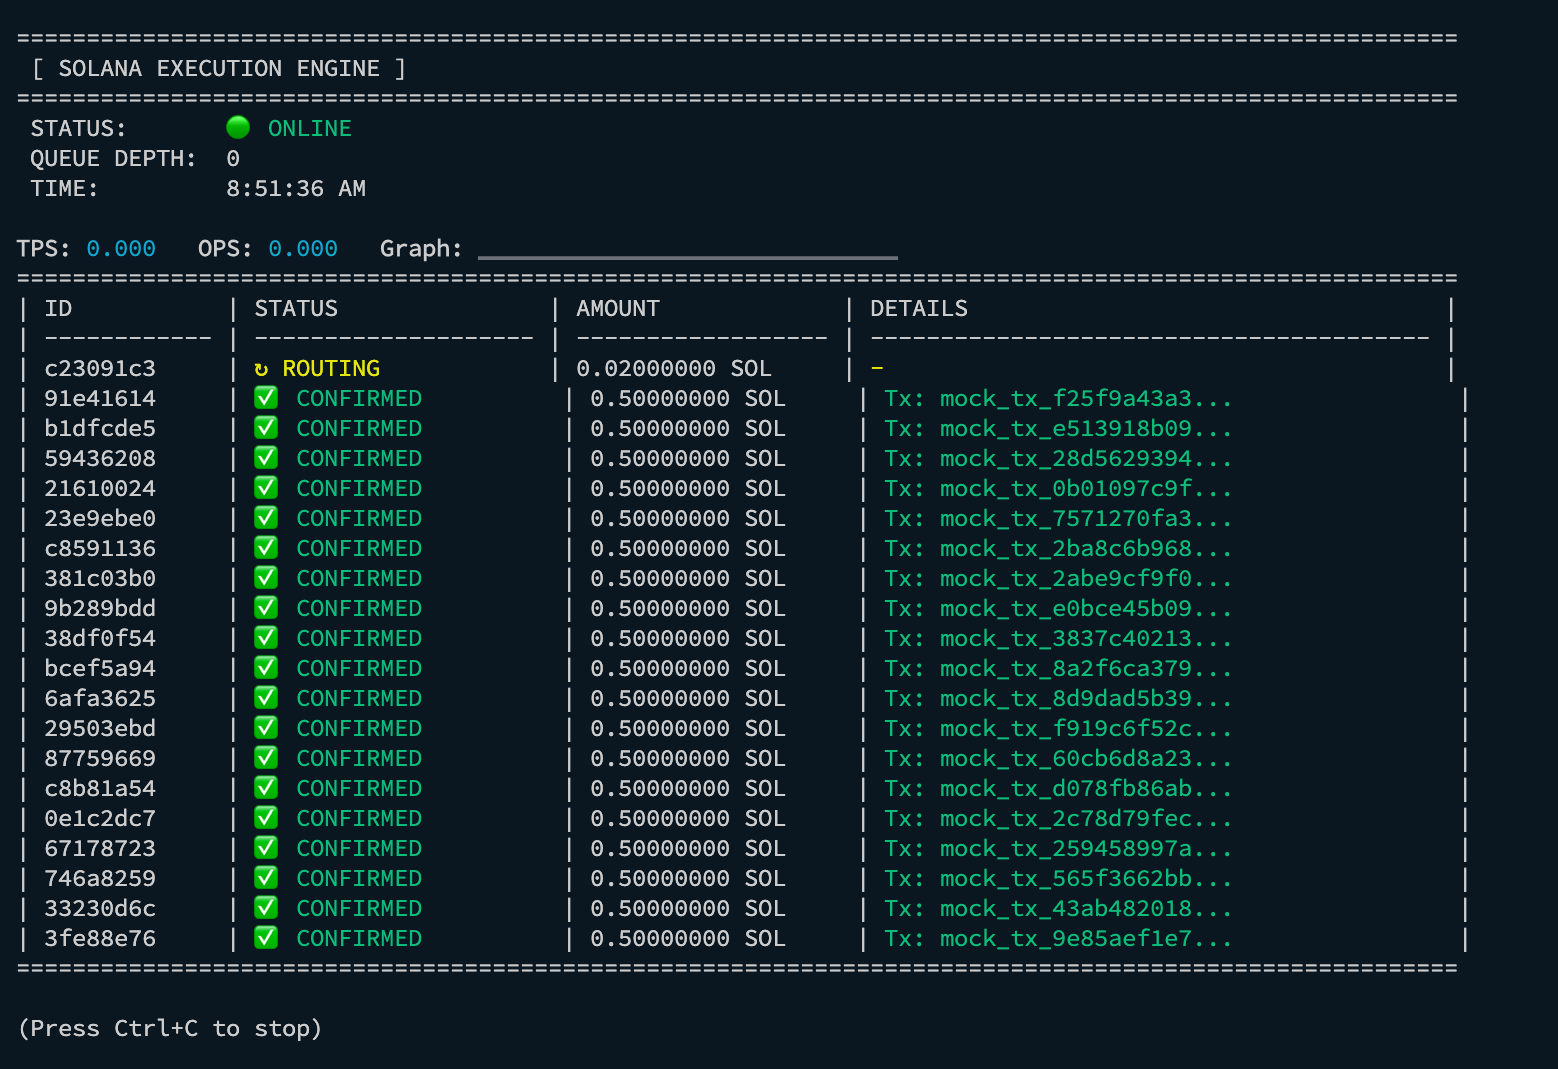Click Tx mock_tx_2ba8c6b968 details
This screenshot has height=1069, width=1558.
tap(1058, 548)
